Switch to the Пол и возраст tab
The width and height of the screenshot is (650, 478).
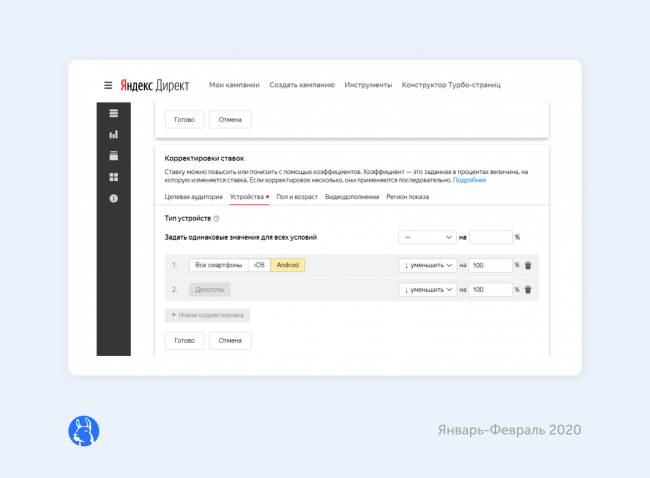tap(297, 197)
